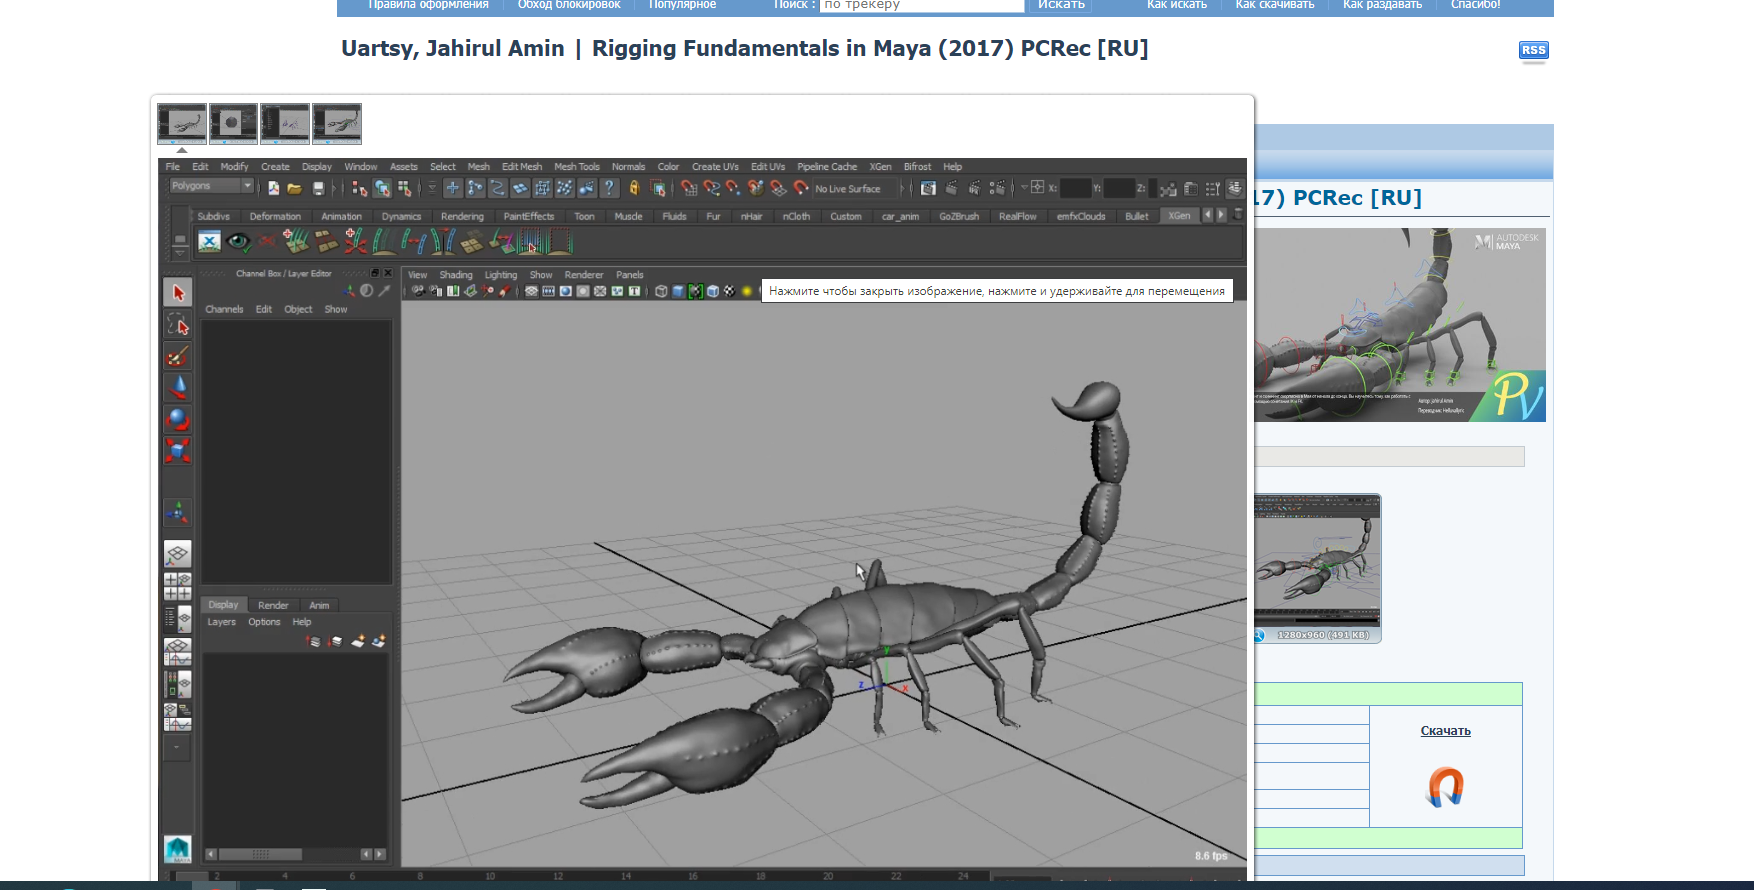Click the lock selection padlock icon
This screenshot has height=890, width=1754.
[x=634, y=188]
